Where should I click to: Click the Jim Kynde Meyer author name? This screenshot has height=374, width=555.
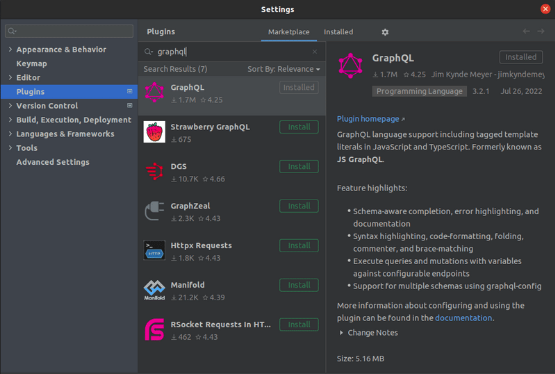(x=462, y=75)
